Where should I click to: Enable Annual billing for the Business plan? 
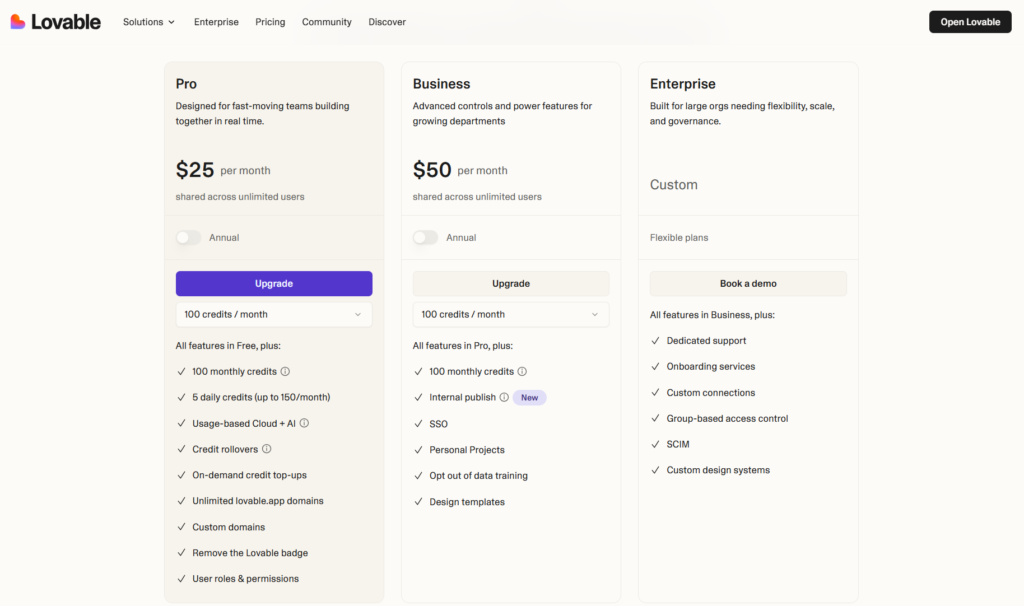click(x=424, y=237)
